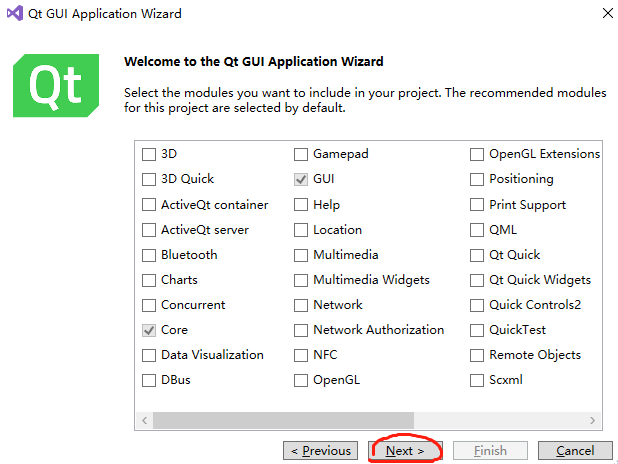Select ActiveQt container module

click(x=149, y=205)
